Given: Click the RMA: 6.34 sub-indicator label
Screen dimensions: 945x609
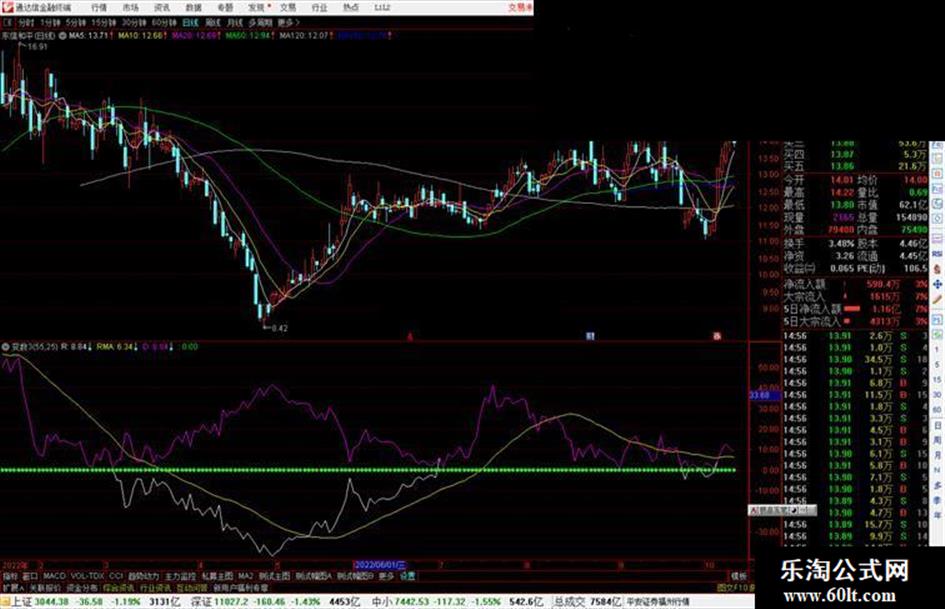Looking at the screenshot, I should tap(115, 347).
